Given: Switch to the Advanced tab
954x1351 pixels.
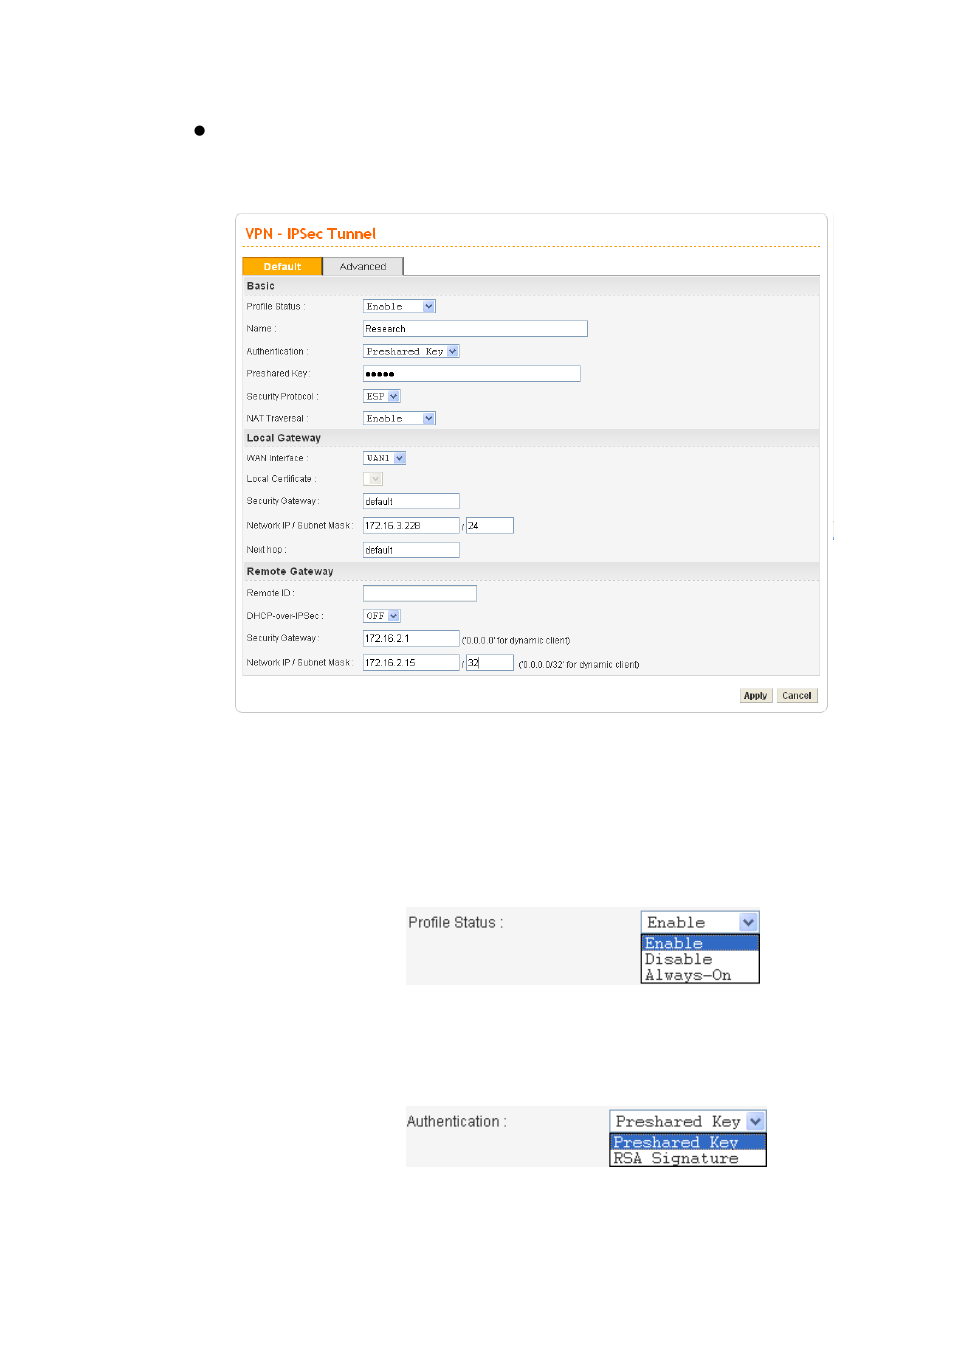Looking at the screenshot, I should [363, 266].
